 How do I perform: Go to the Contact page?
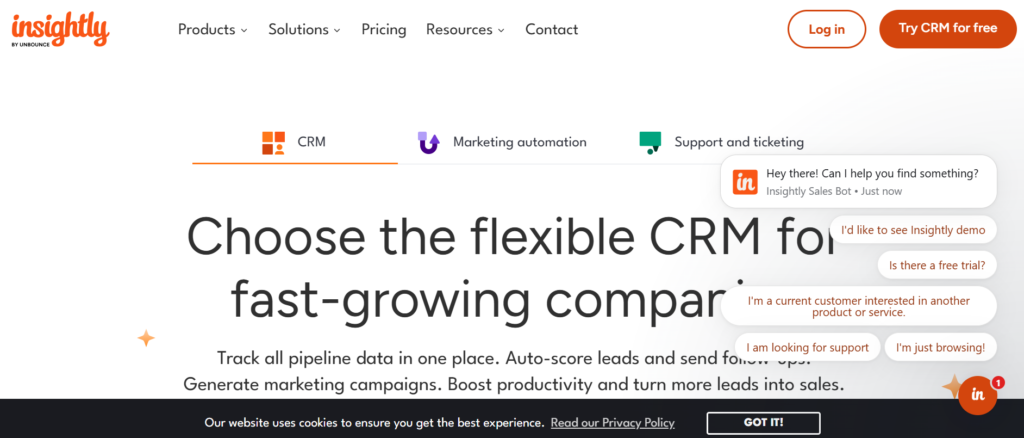pos(551,30)
